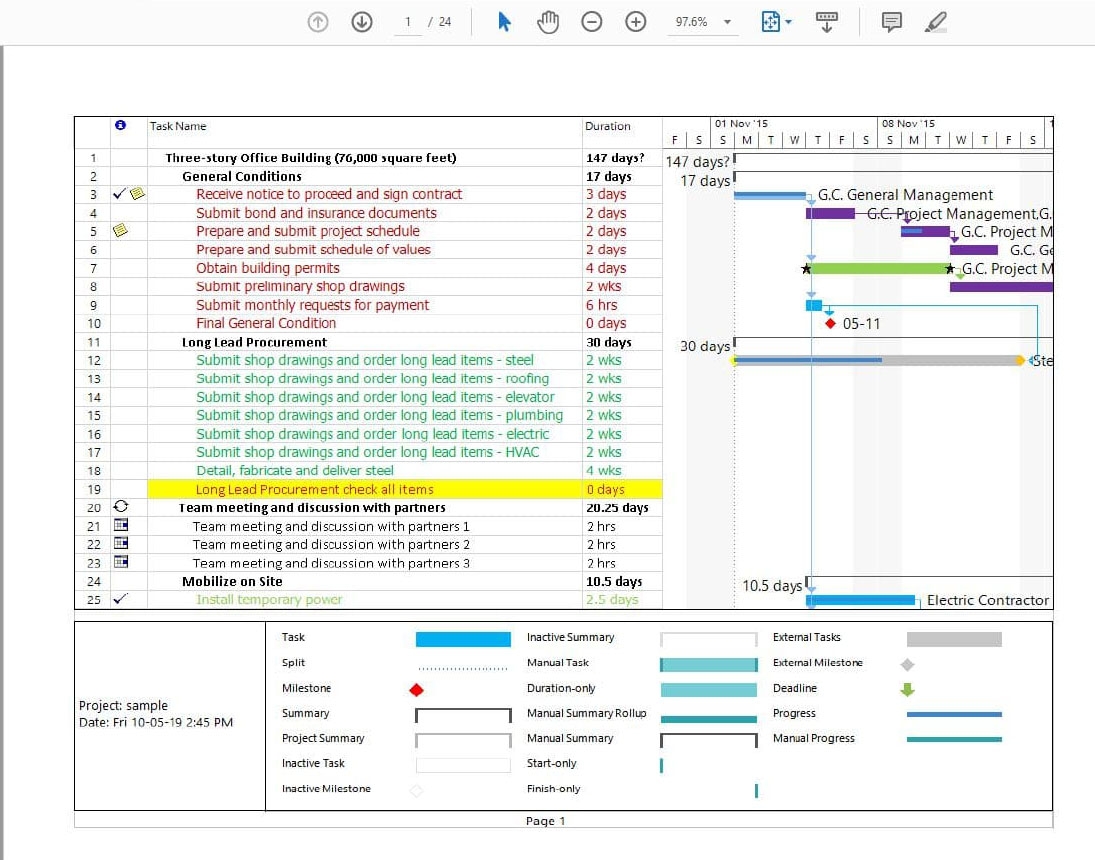1095x860 pixels.
Task: Activate the Selection arrow tool
Action: click(x=504, y=21)
